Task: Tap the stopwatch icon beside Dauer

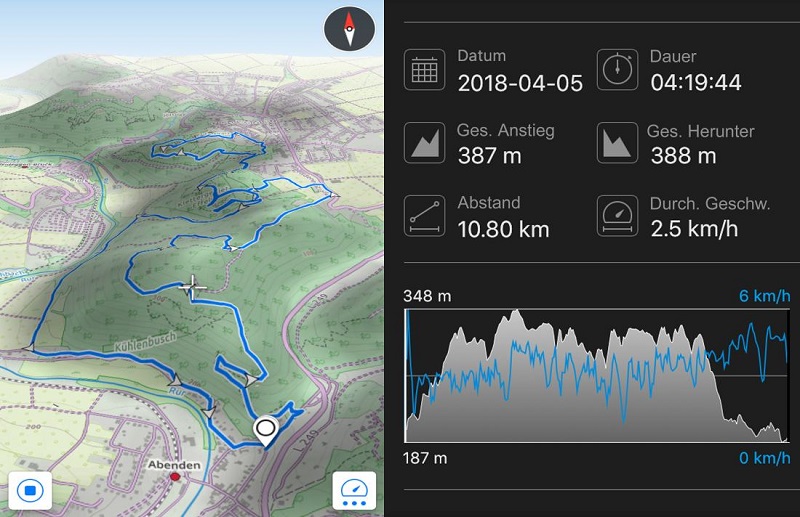Action: 617,70
